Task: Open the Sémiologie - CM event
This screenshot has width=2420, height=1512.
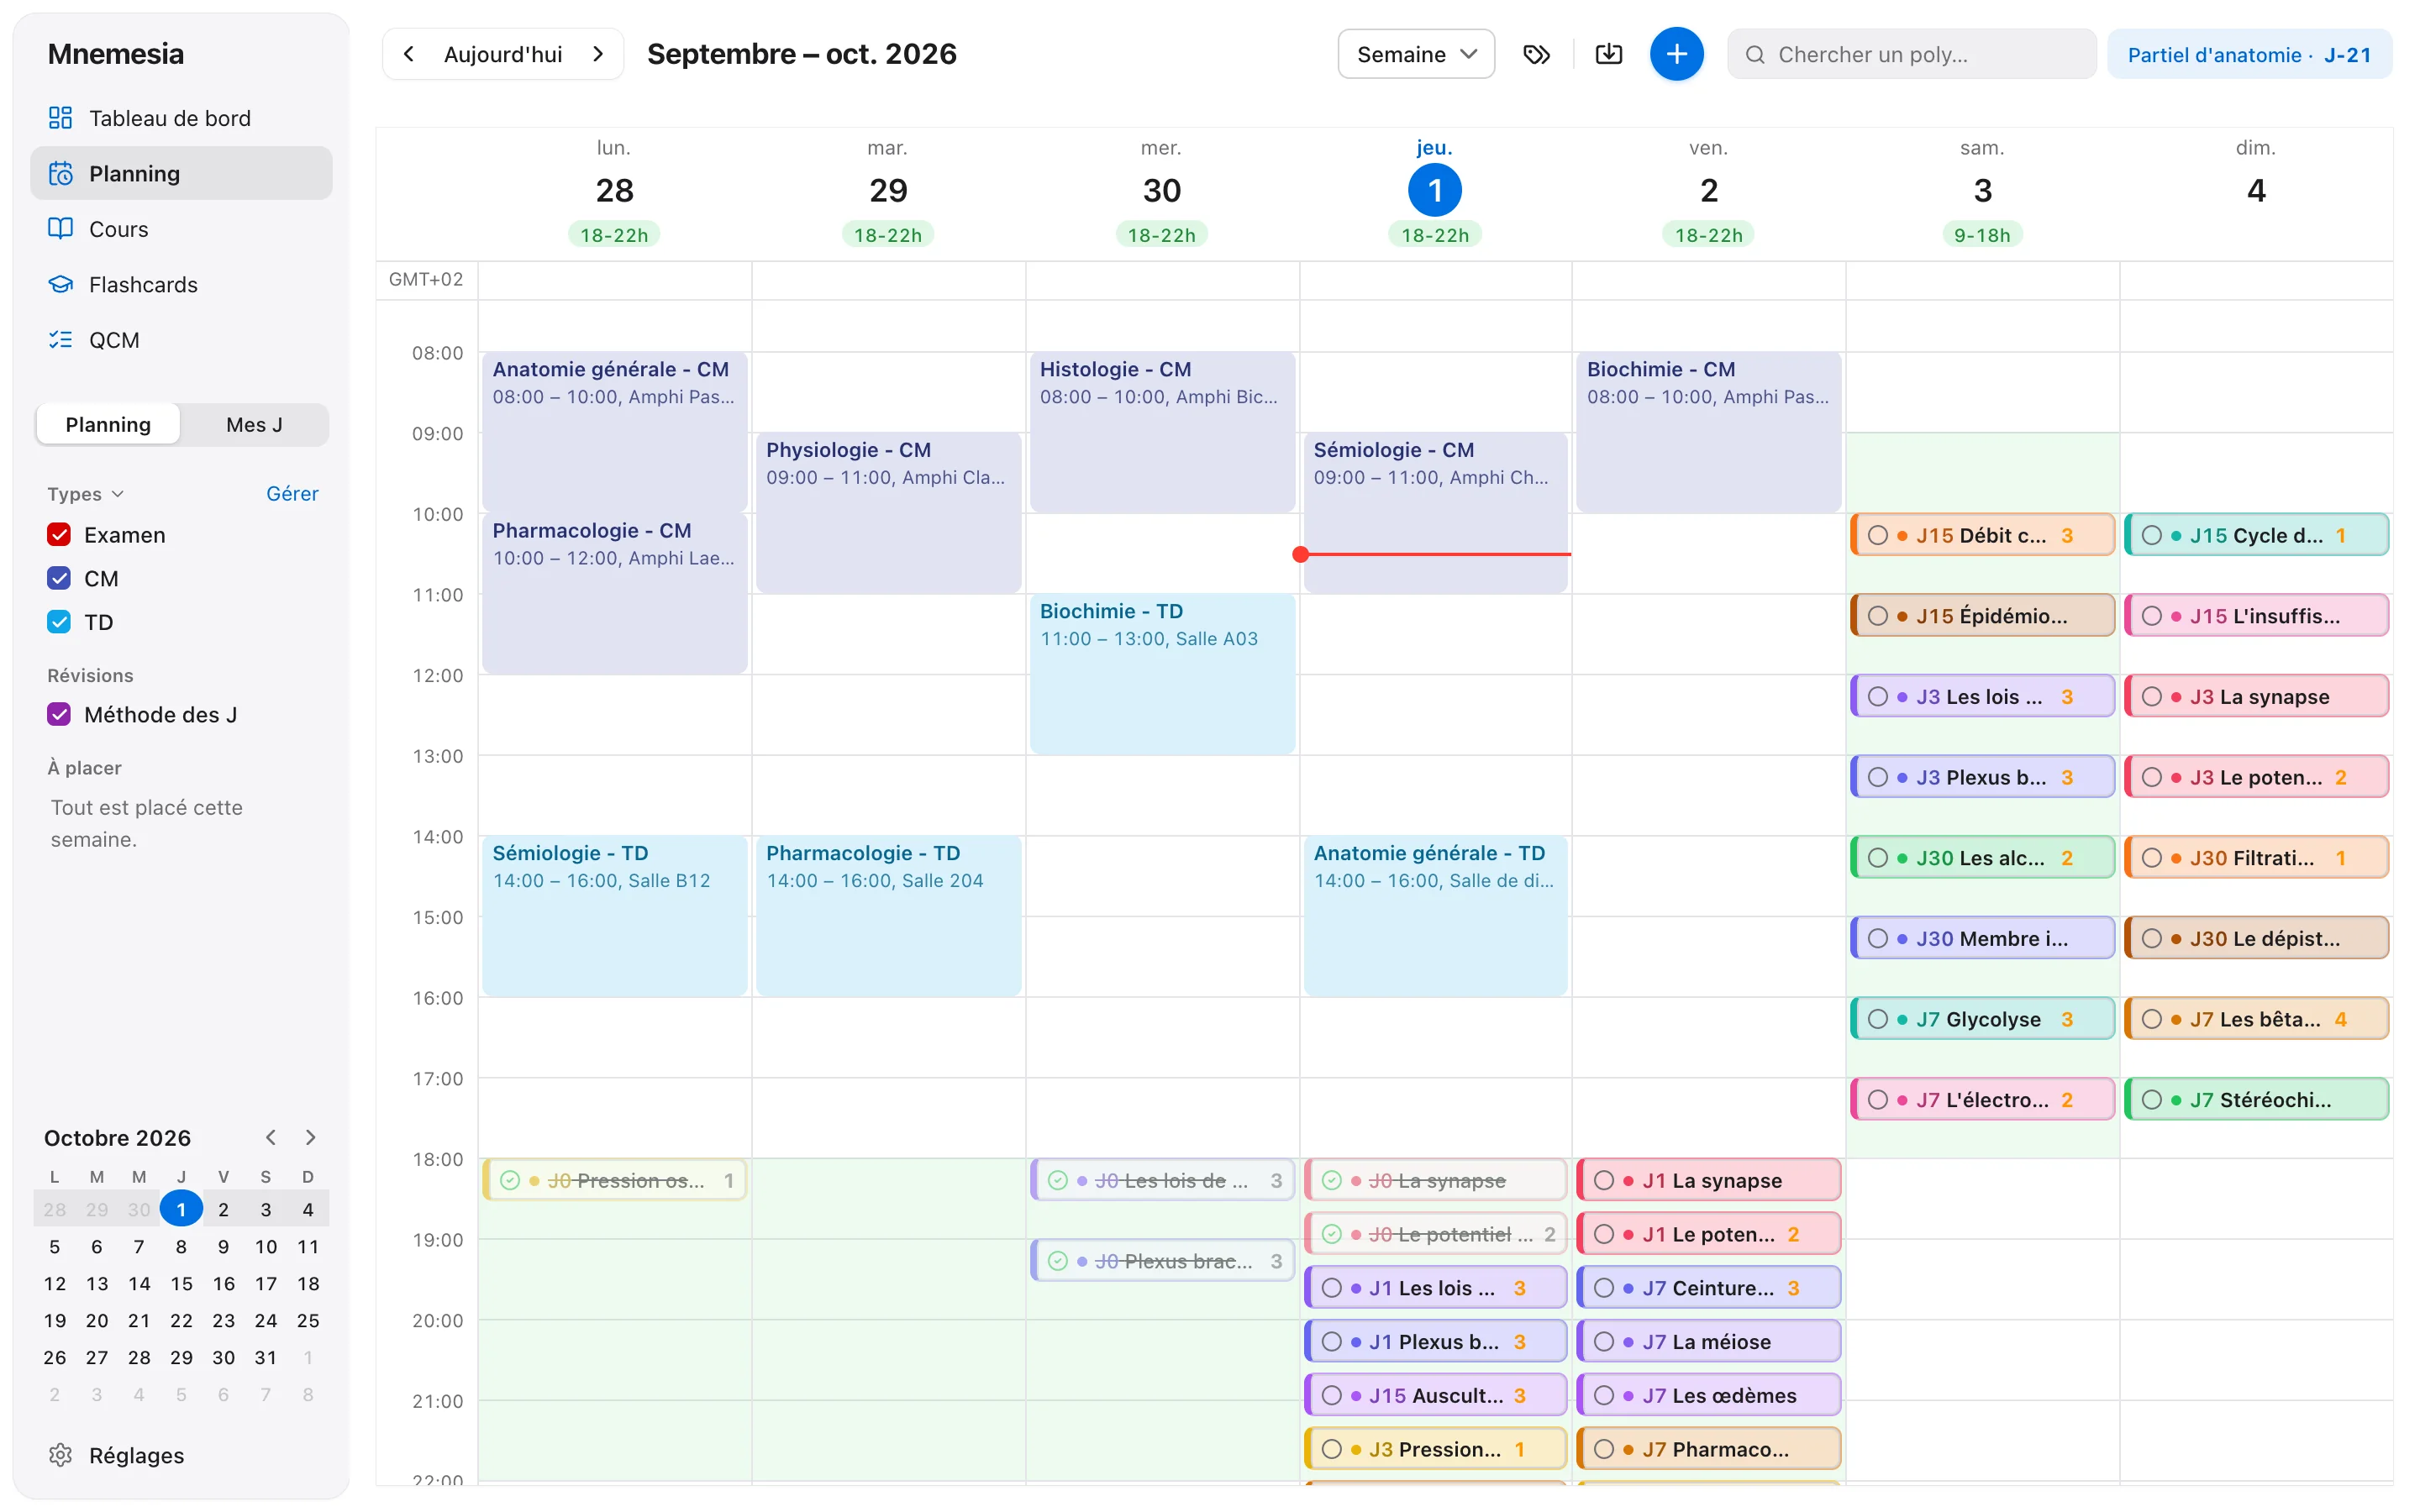Action: [x=1435, y=512]
